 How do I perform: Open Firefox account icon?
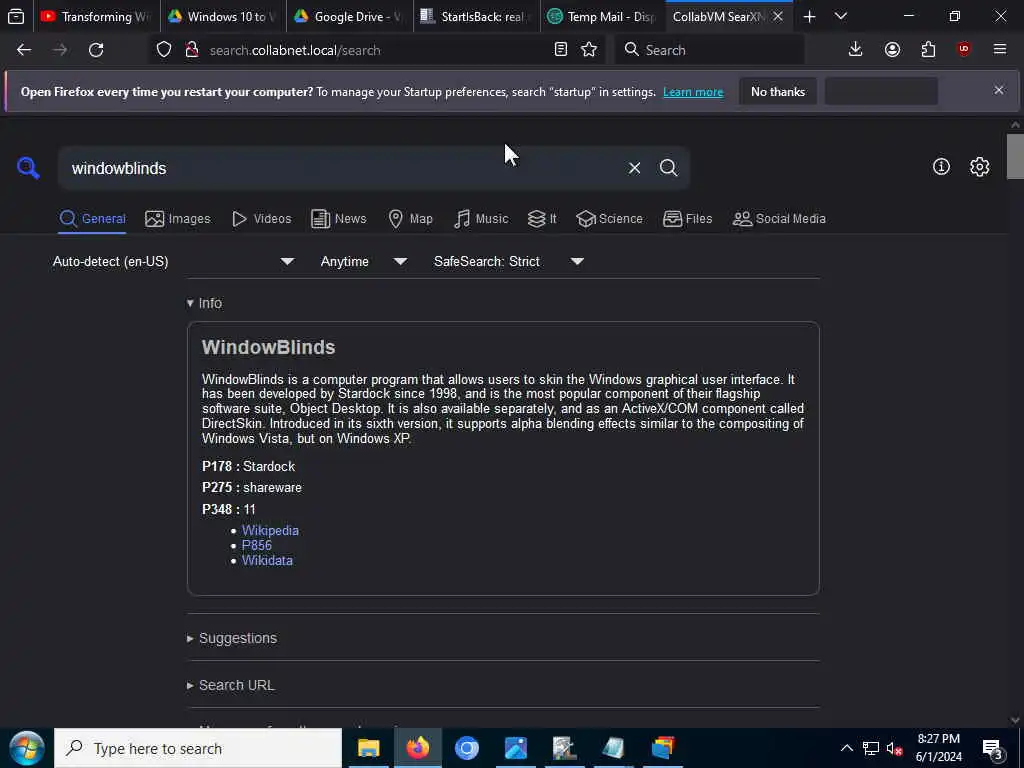[892, 50]
